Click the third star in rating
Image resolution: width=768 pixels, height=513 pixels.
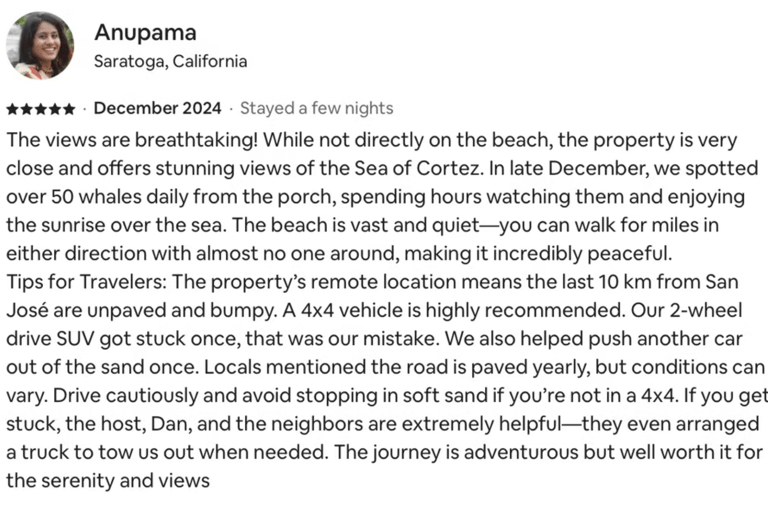(40, 108)
